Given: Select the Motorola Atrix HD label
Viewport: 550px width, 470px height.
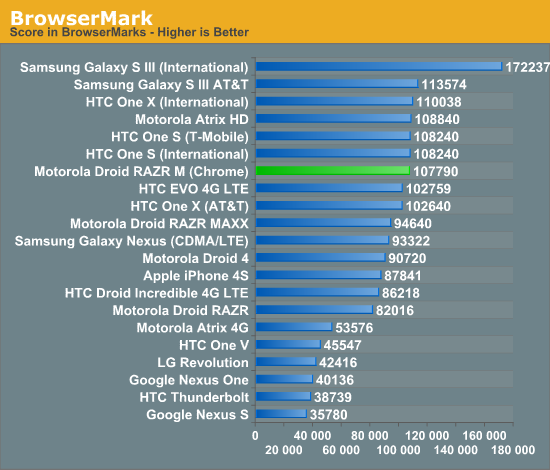Looking at the screenshot, I should coord(192,119).
